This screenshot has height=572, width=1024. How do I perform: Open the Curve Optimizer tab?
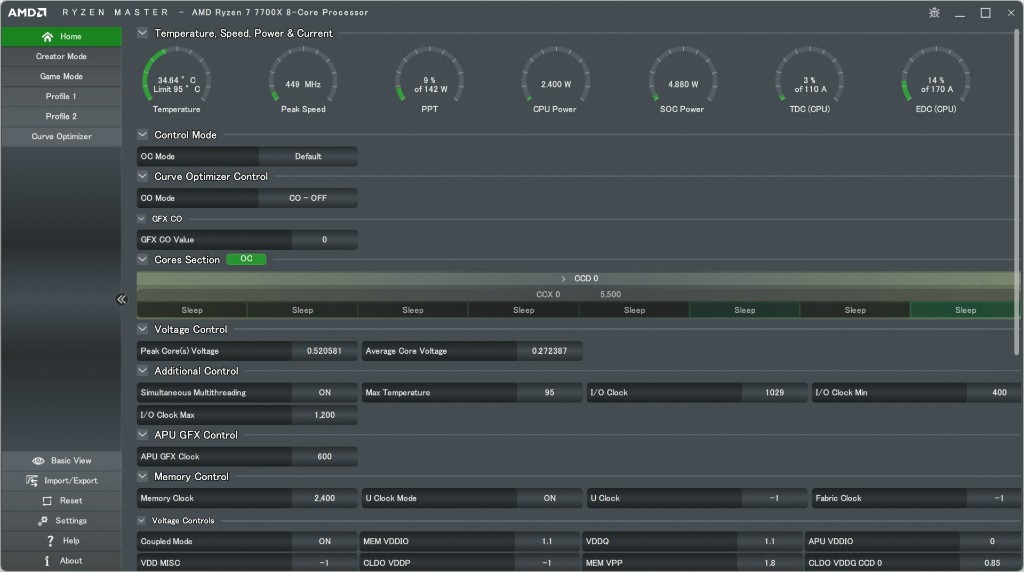tap(61, 137)
